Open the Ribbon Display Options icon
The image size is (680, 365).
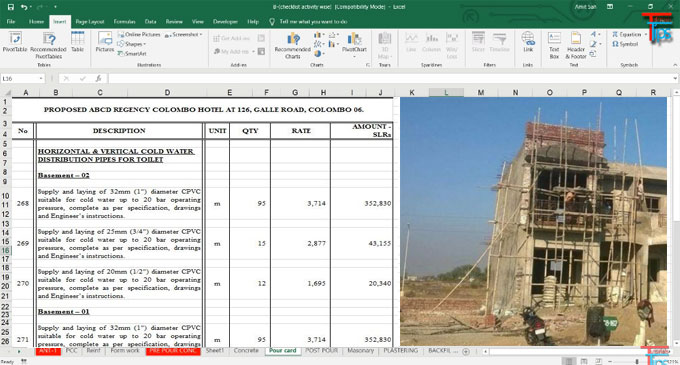[x=610, y=7]
